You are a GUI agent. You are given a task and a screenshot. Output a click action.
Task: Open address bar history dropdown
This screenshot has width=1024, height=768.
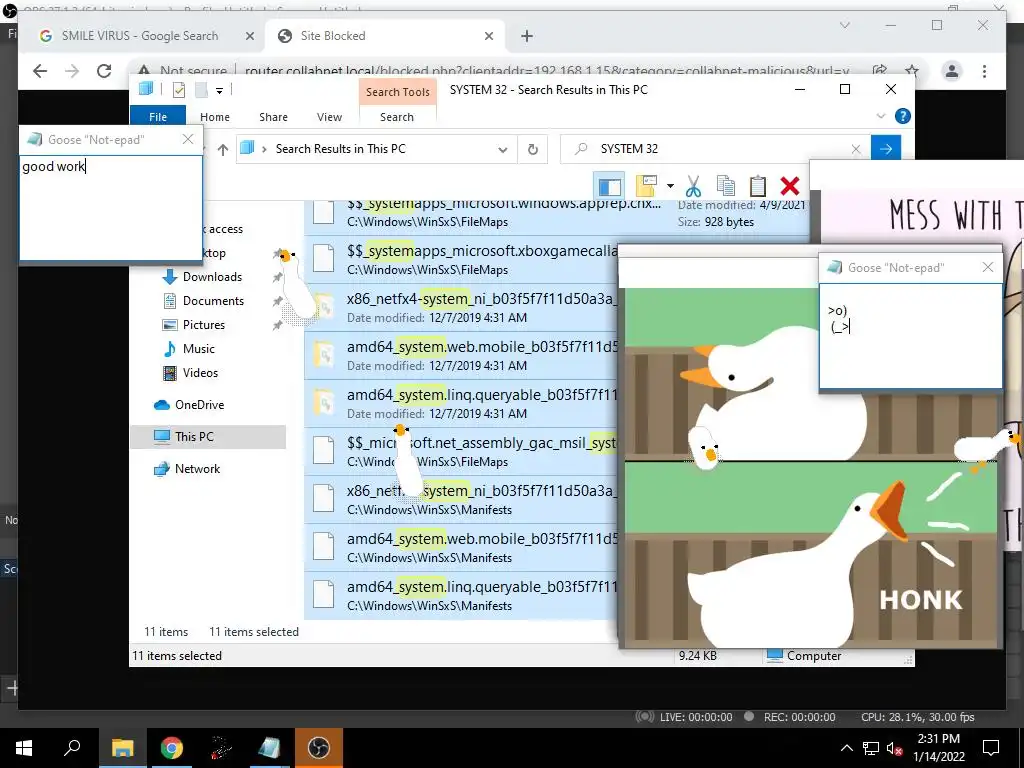(x=502, y=150)
